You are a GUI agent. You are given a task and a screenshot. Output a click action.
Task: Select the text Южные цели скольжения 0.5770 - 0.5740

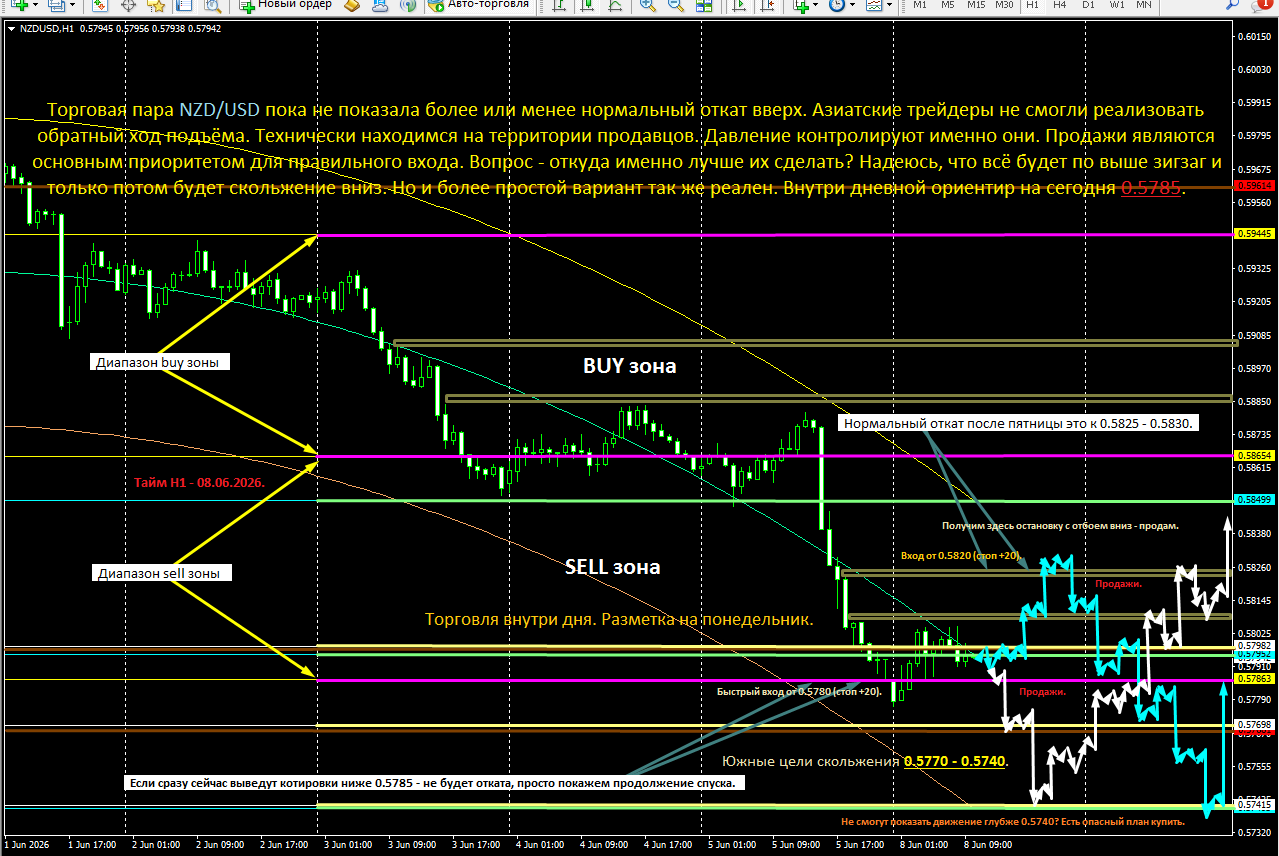(865, 761)
